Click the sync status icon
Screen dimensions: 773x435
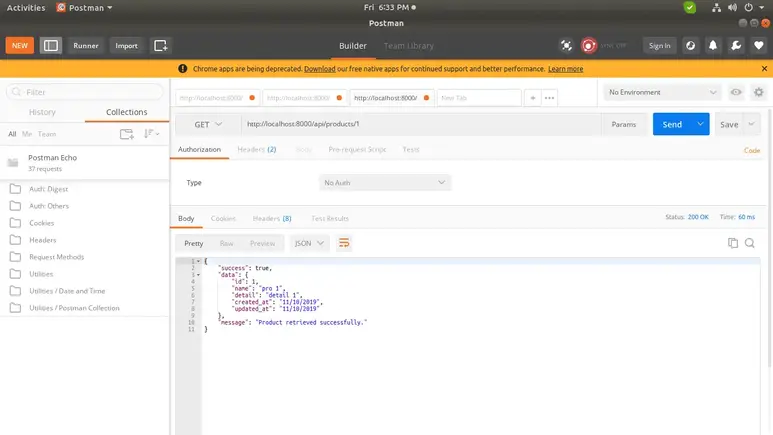(589, 45)
